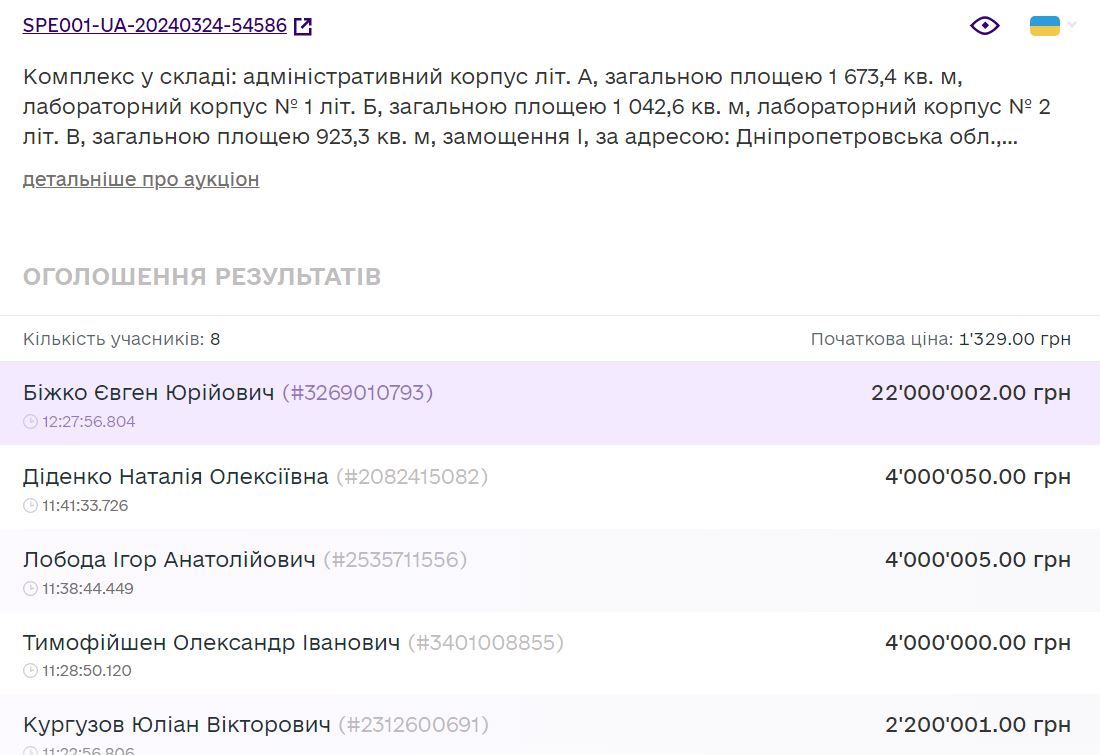1100x755 pixels.
Task: Follow the "детальніше про аукціон" link
Action: pyautogui.click(x=141, y=180)
